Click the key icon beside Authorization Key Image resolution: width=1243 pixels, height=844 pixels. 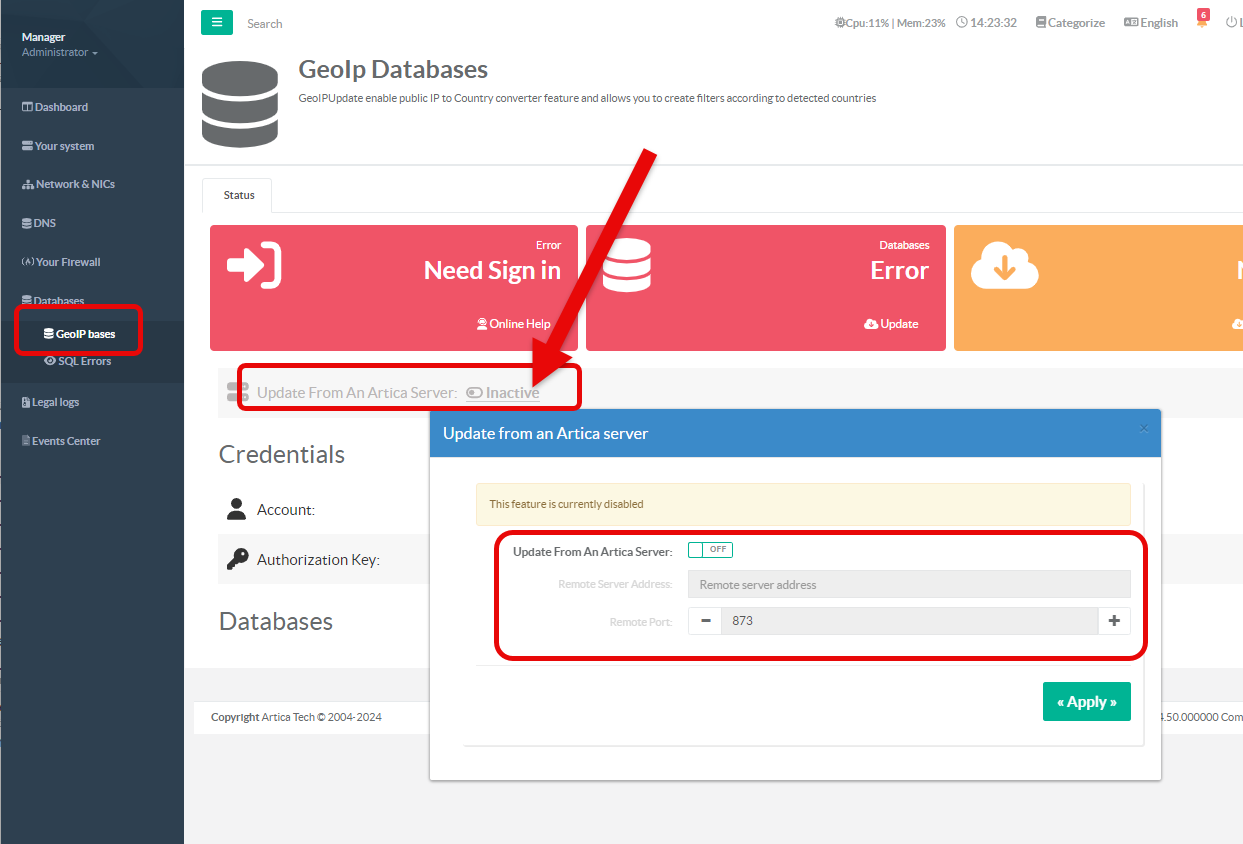(x=237, y=559)
